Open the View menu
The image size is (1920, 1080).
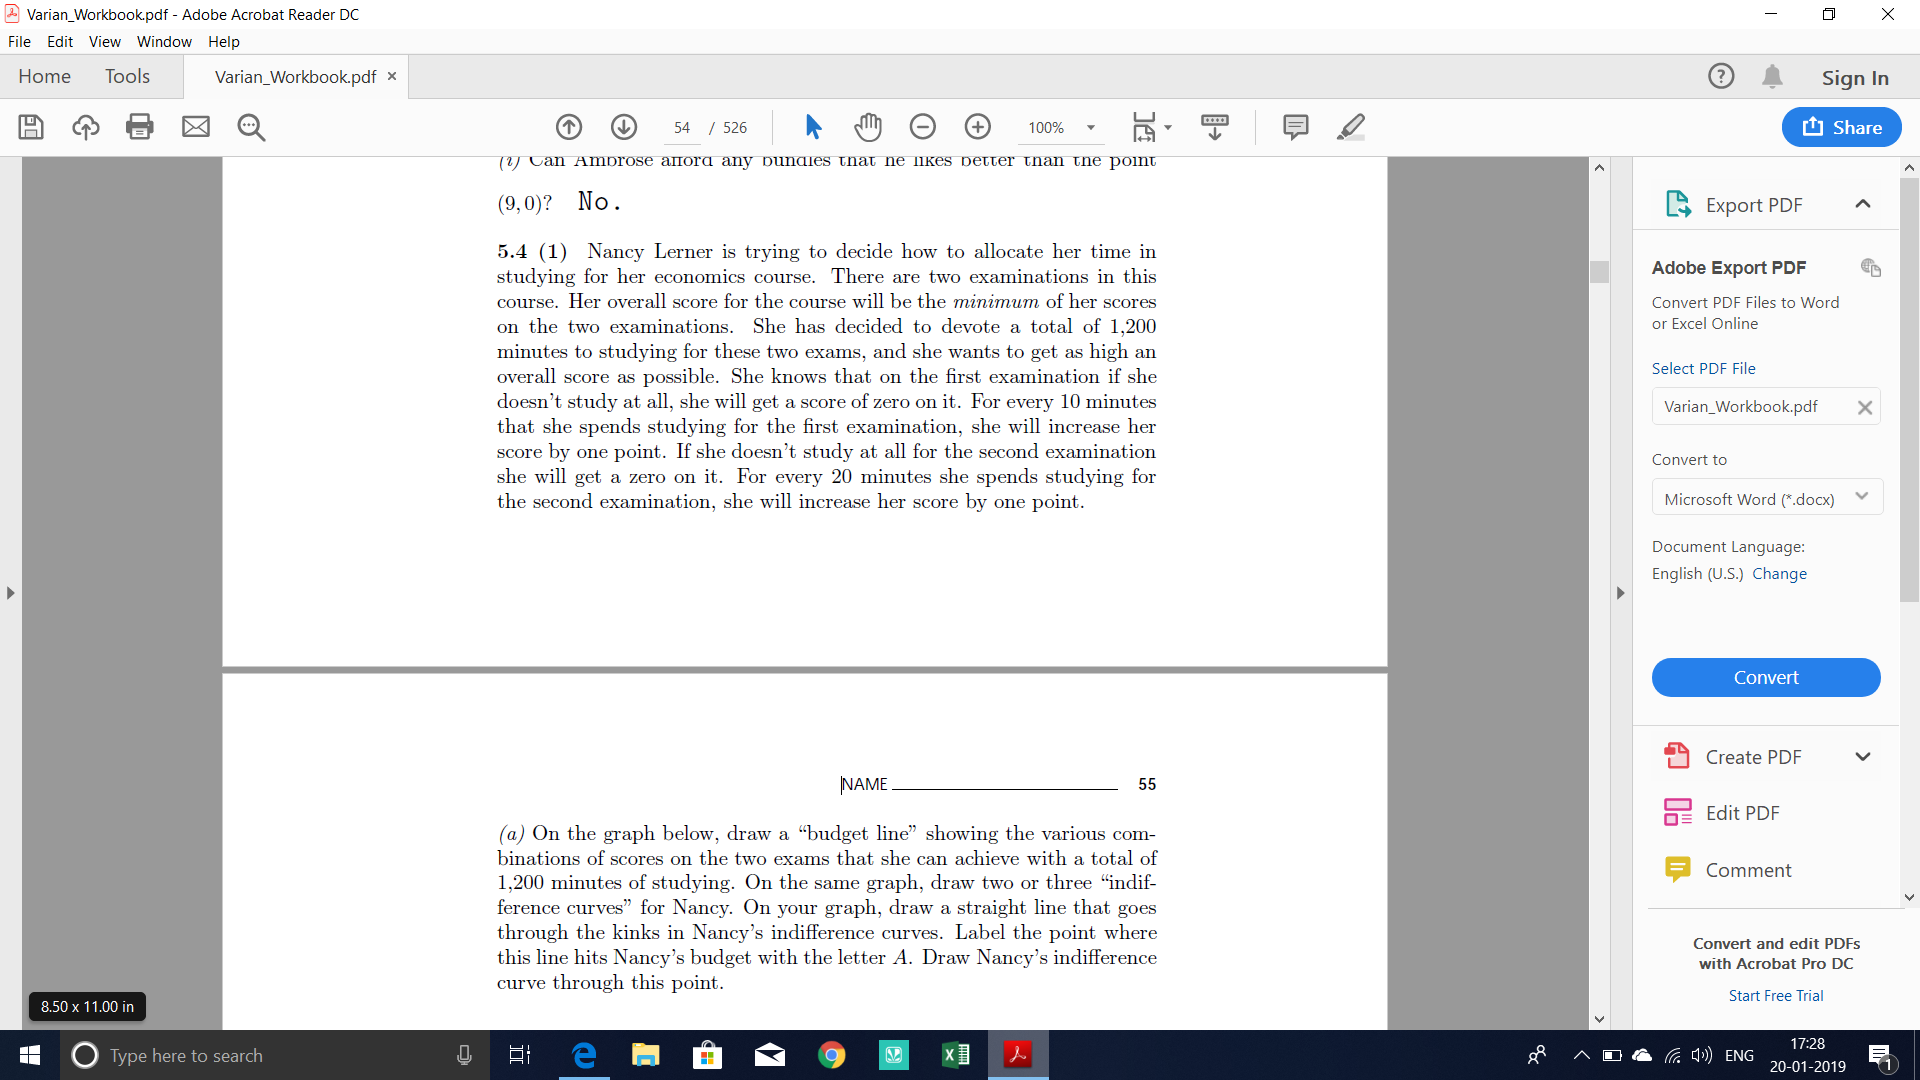[x=104, y=42]
